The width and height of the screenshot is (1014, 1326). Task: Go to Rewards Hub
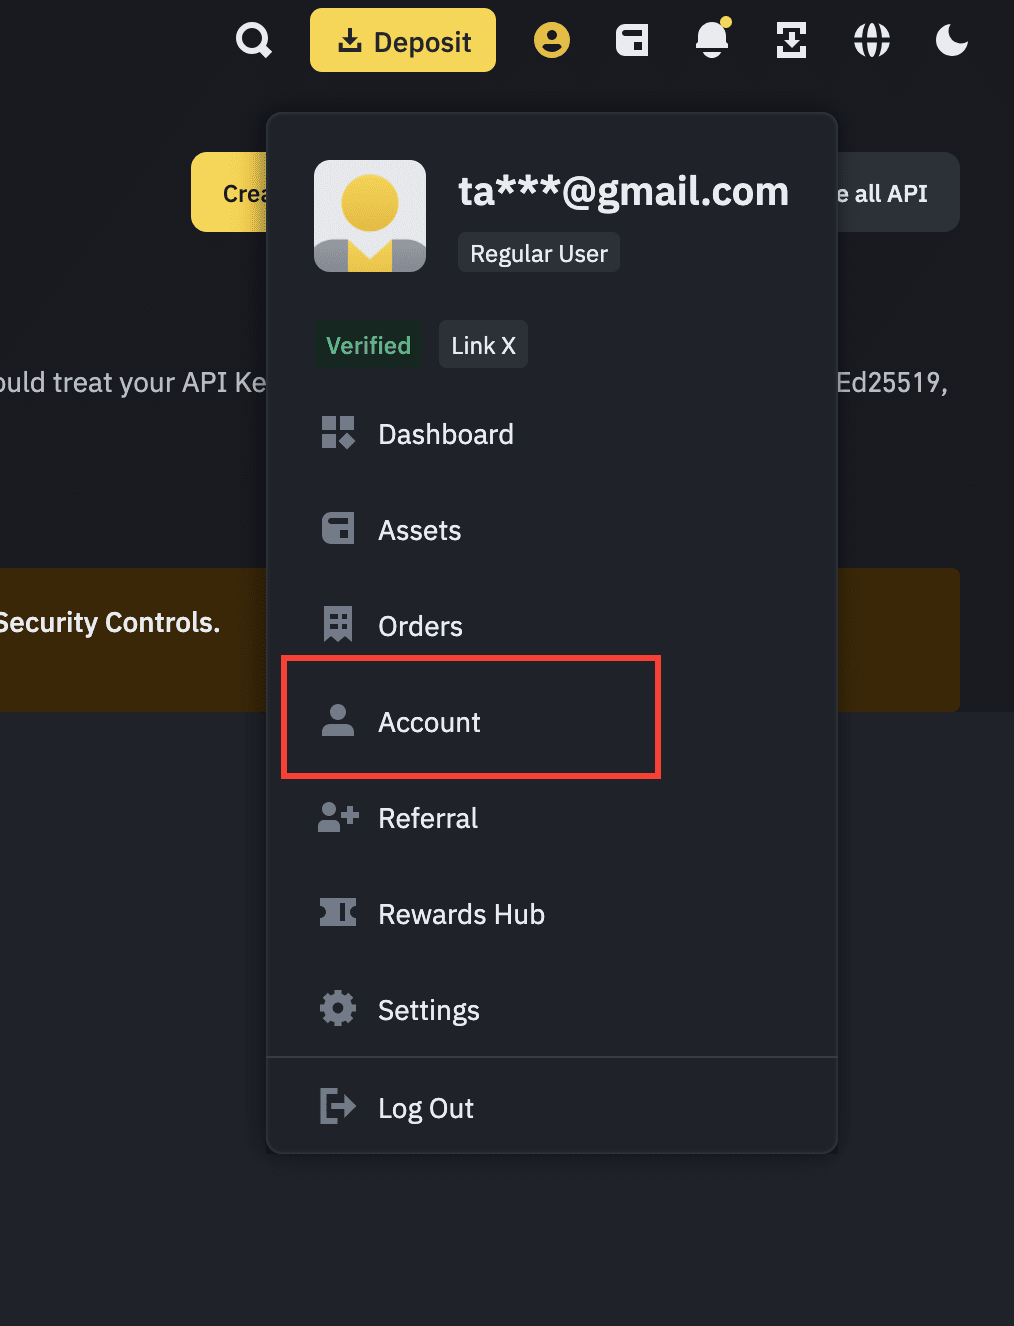click(x=461, y=914)
